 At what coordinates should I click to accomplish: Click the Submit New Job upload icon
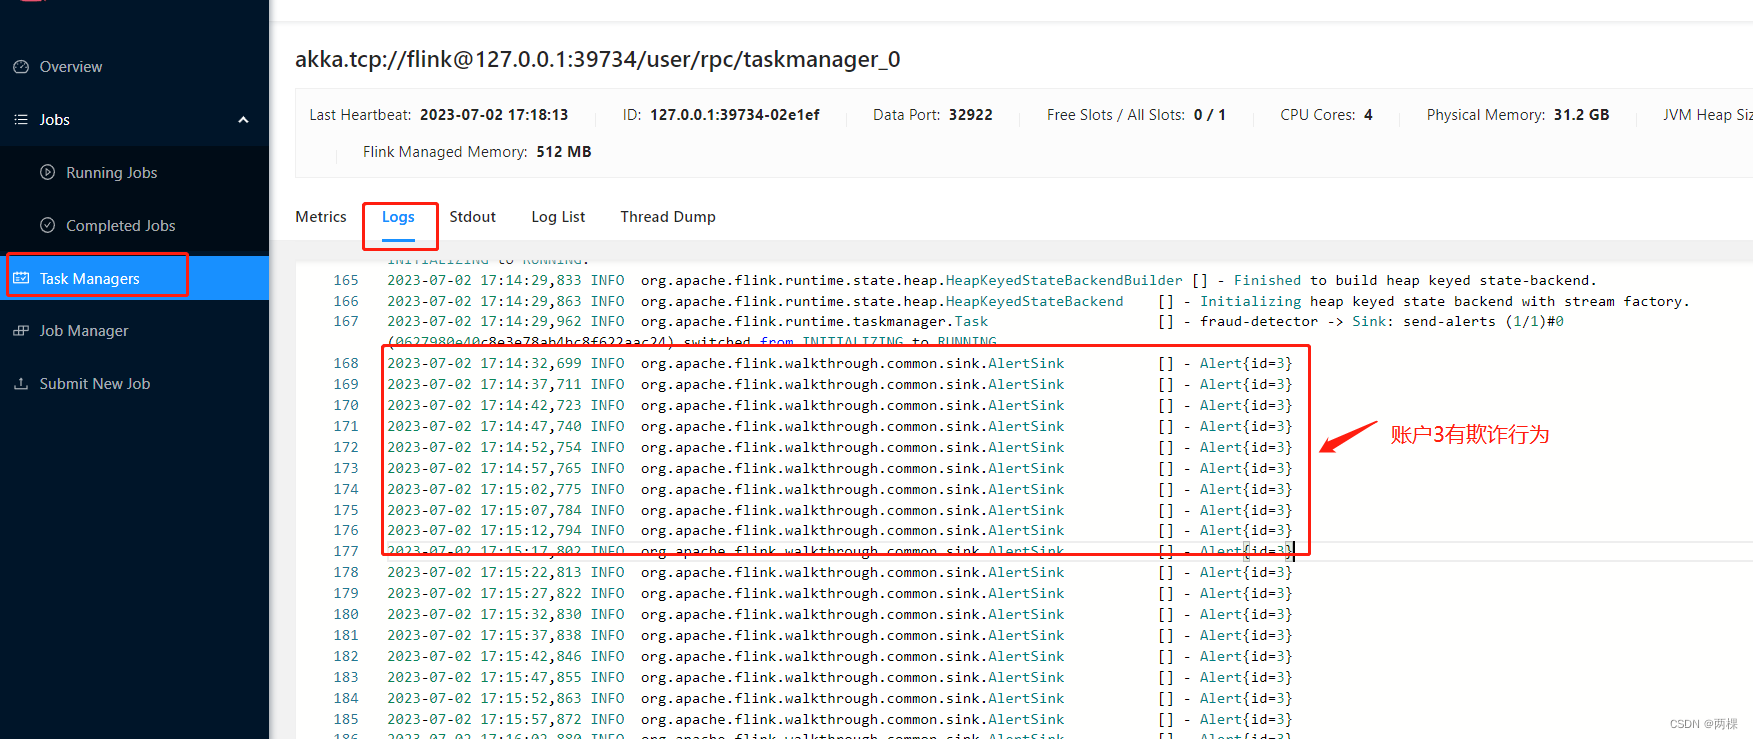(x=21, y=384)
